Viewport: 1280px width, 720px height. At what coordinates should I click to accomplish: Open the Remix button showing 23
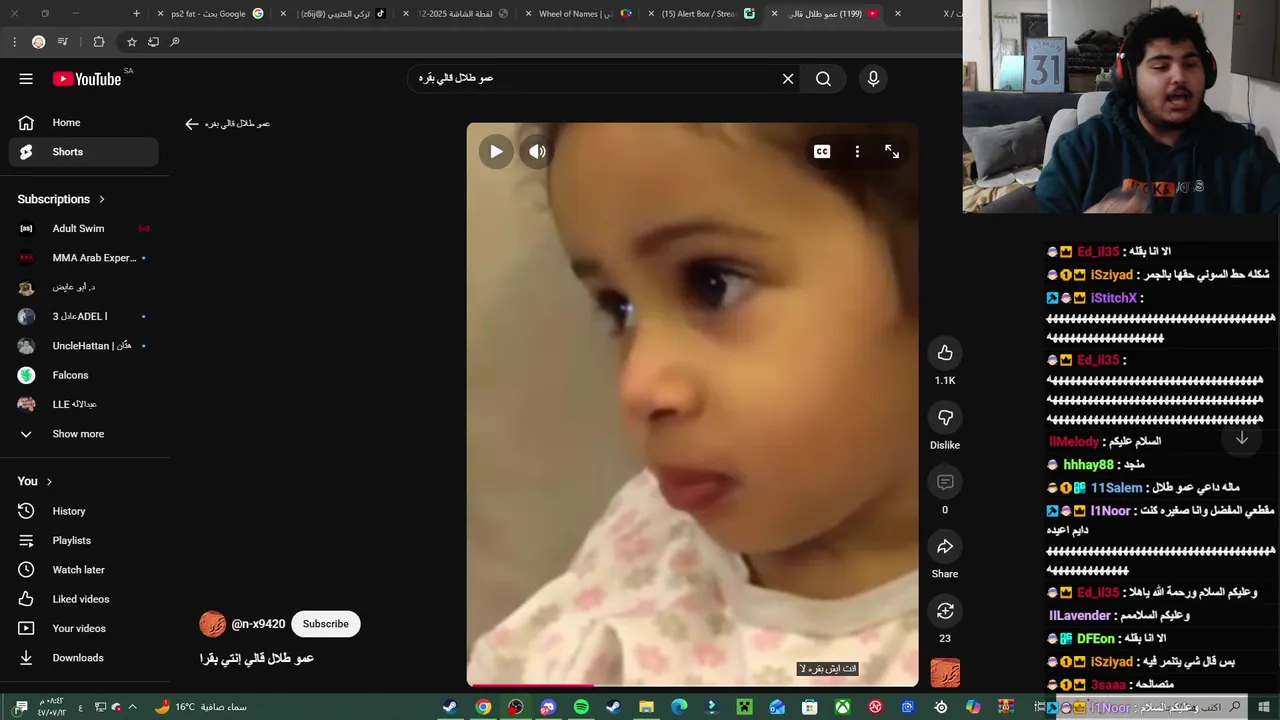tap(945, 610)
